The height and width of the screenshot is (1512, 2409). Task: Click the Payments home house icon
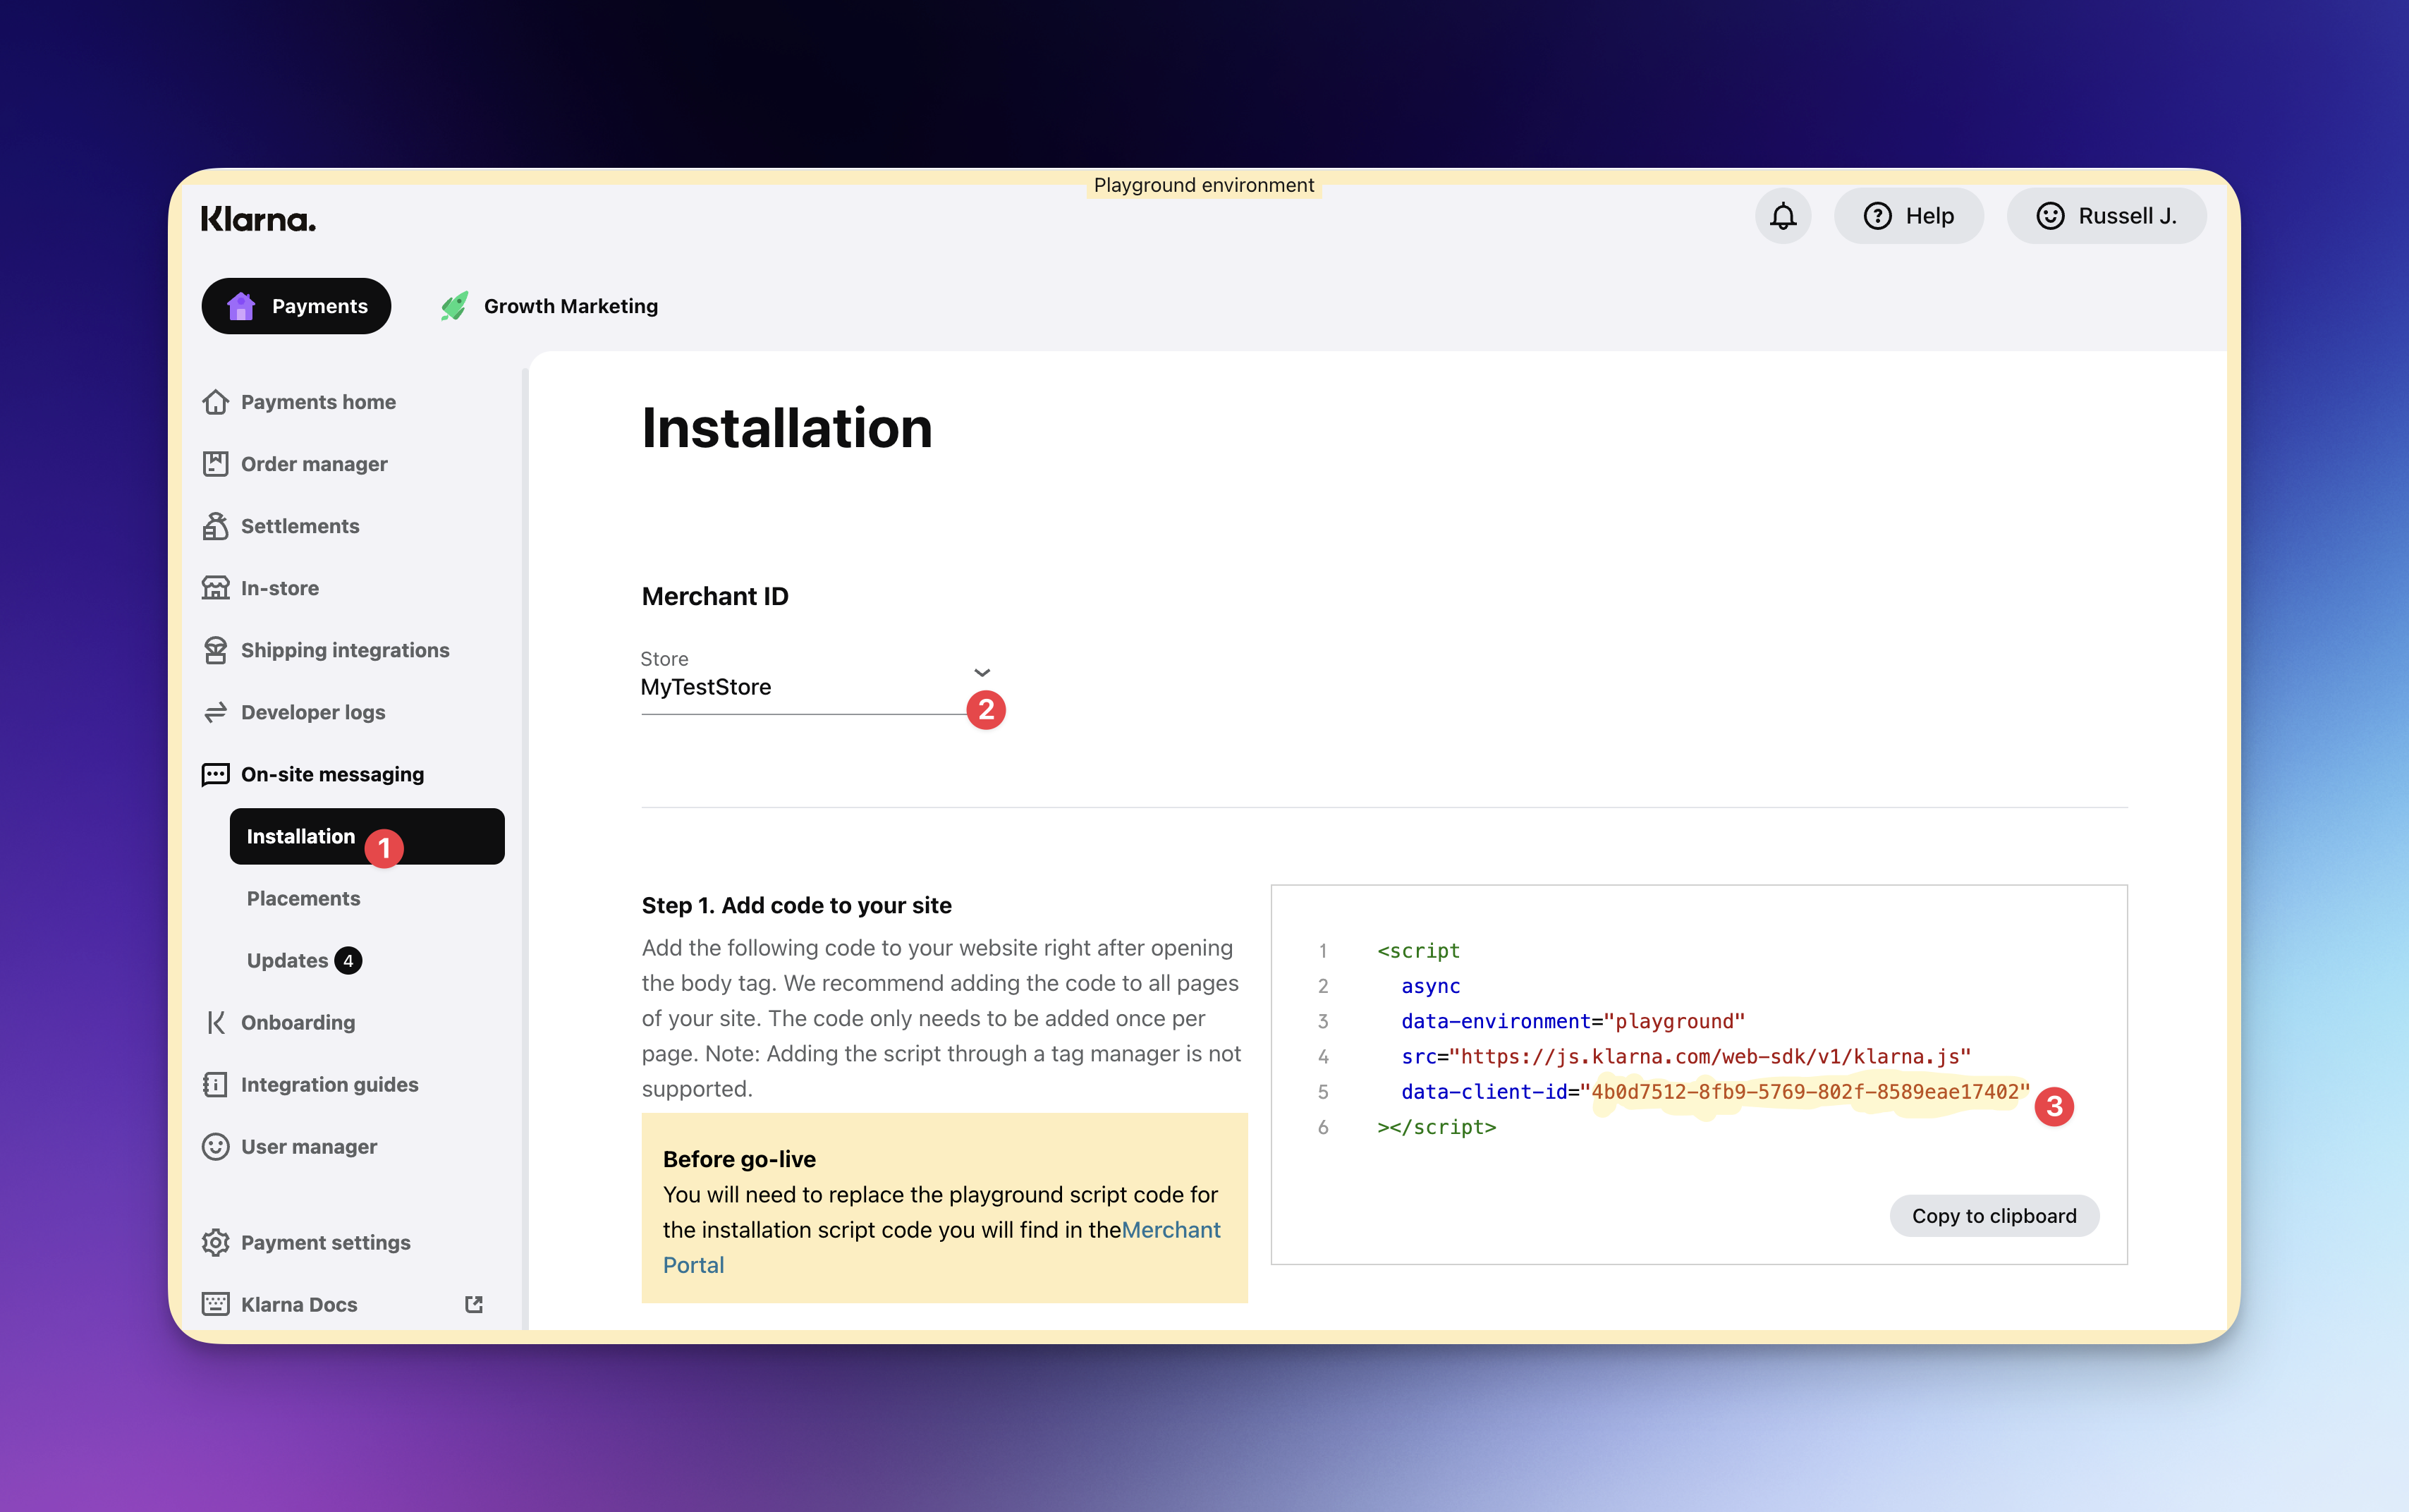coord(215,402)
